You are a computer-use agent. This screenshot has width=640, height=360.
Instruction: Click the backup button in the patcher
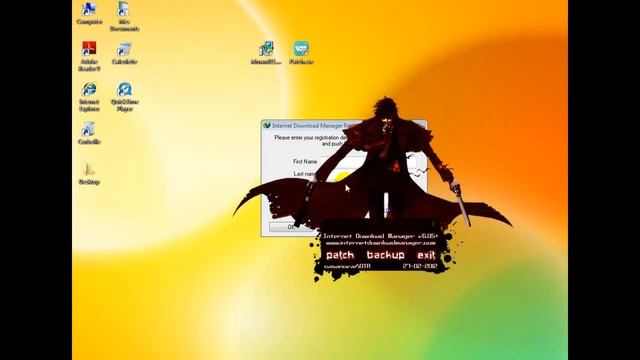click(x=385, y=256)
